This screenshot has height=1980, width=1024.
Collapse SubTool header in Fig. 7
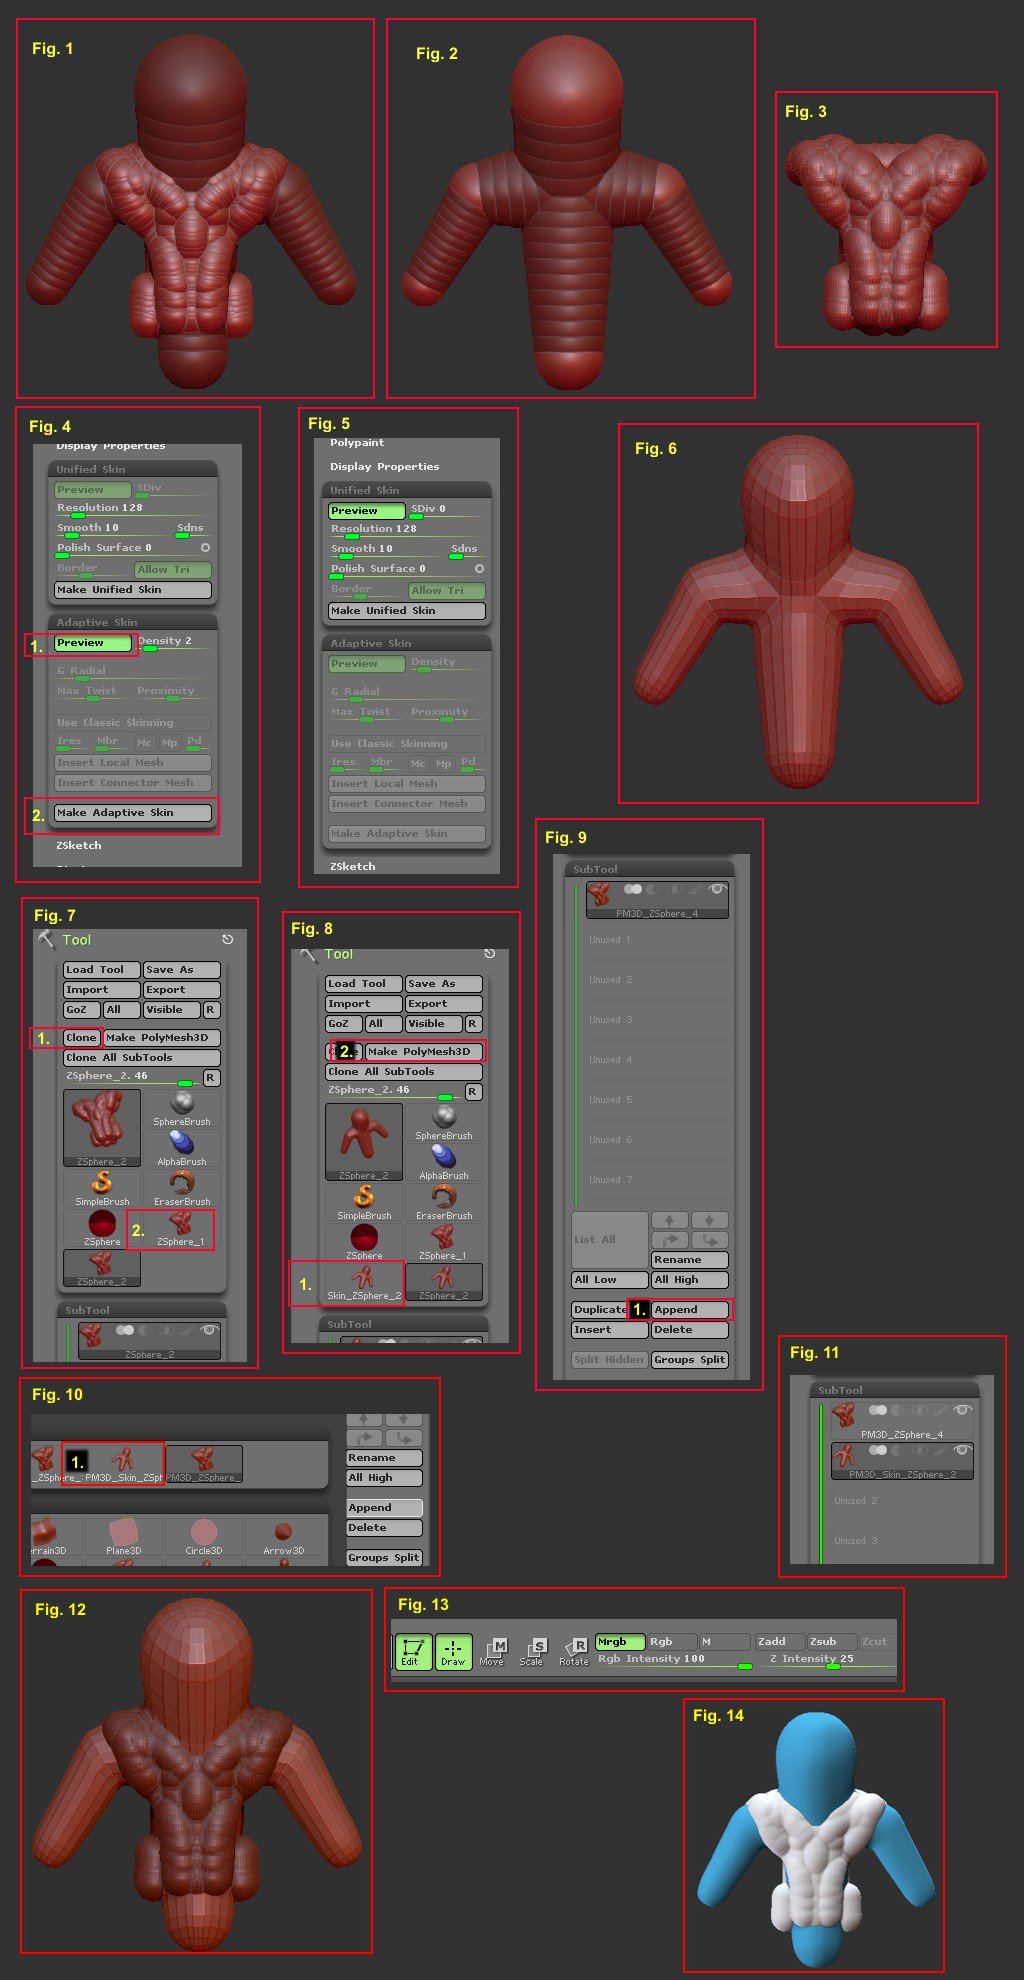[x=142, y=1310]
